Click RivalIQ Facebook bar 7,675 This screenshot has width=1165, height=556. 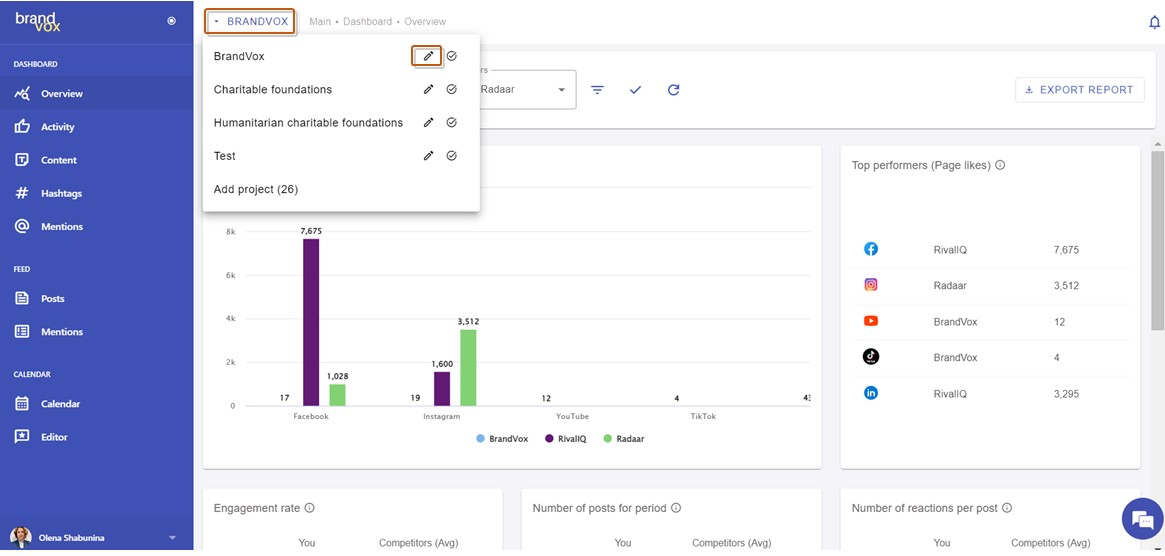point(311,322)
